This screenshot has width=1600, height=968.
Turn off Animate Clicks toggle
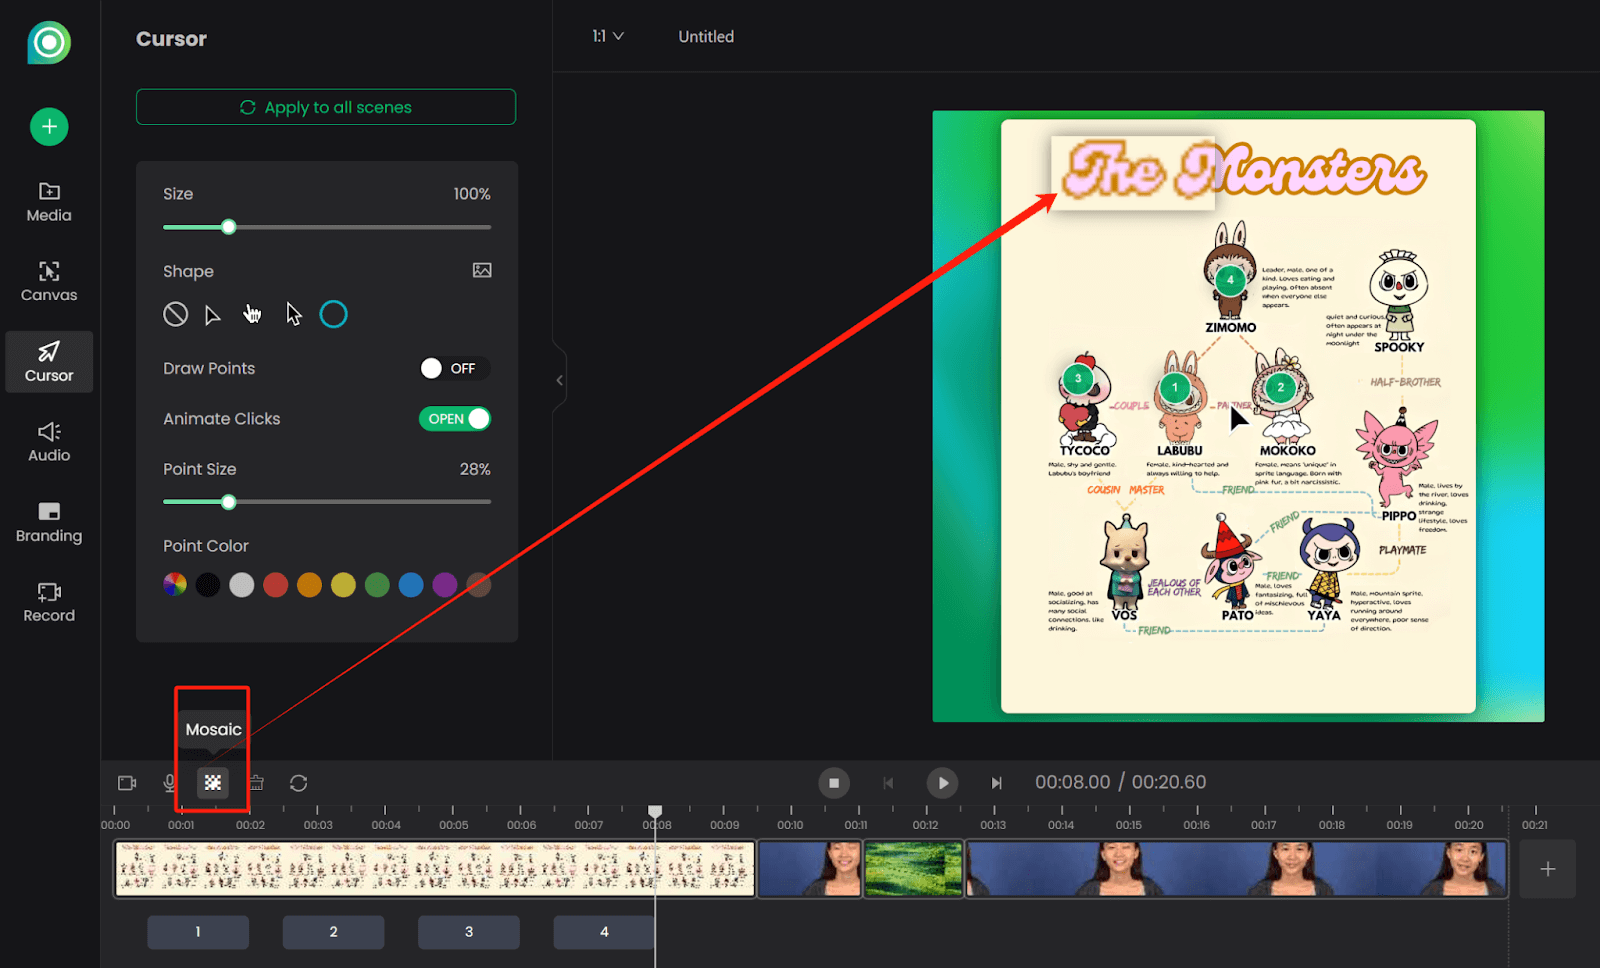(455, 419)
